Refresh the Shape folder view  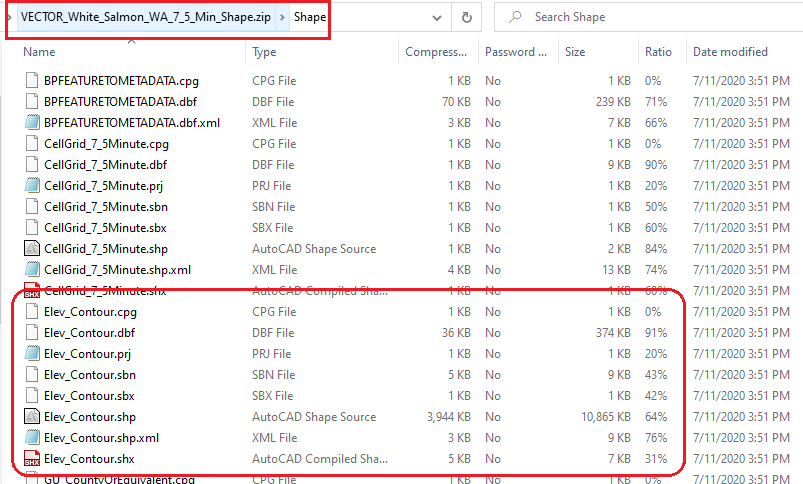[467, 17]
